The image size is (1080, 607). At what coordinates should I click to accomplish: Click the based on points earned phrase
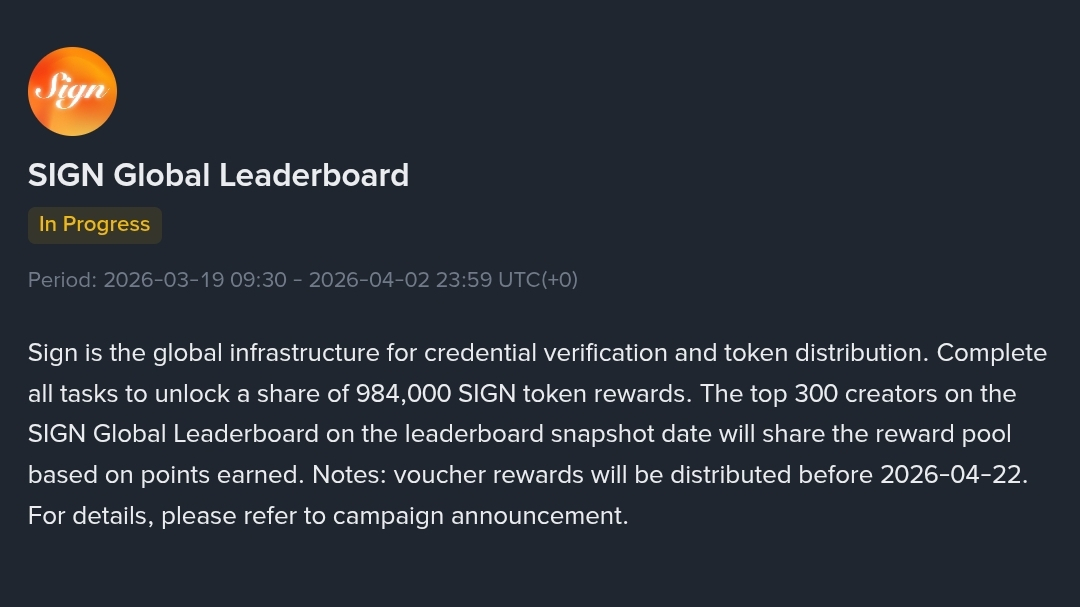(163, 475)
